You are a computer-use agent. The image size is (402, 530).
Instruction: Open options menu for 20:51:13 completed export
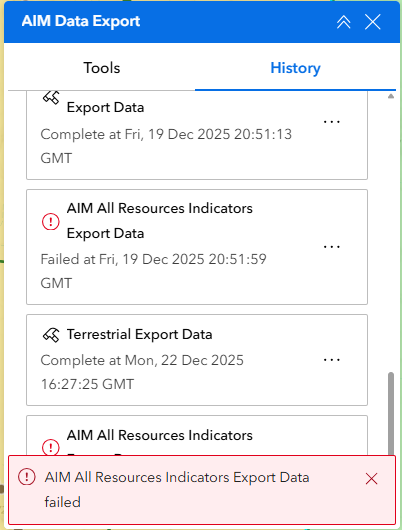[x=332, y=122]
